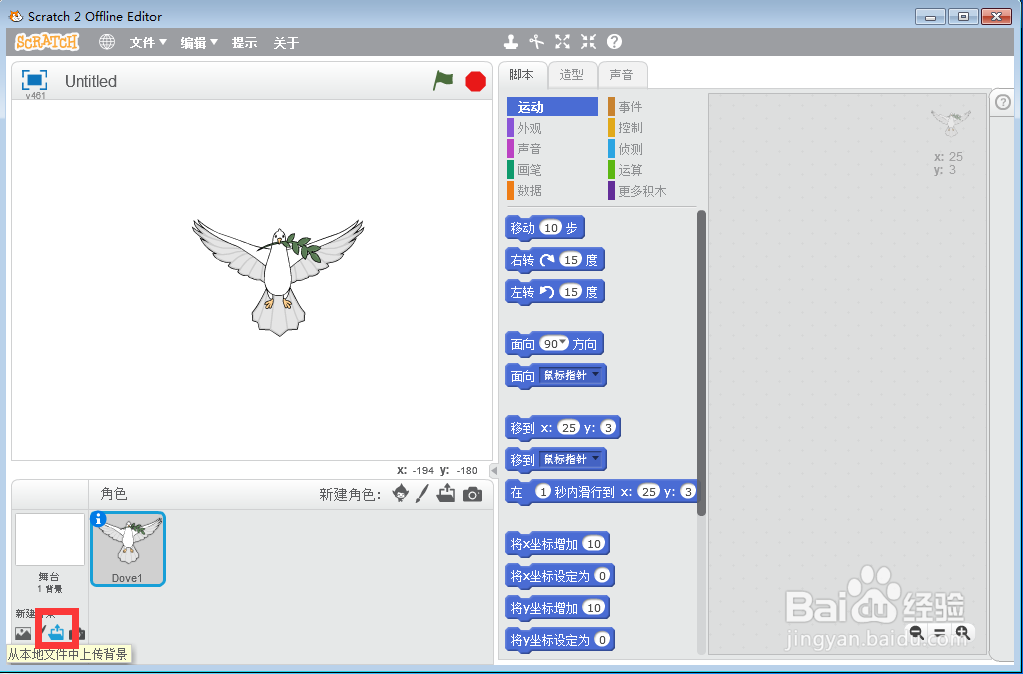Click value in 将x坐标设定为 block
This screenshot has height=674, width=1023.
602,575
